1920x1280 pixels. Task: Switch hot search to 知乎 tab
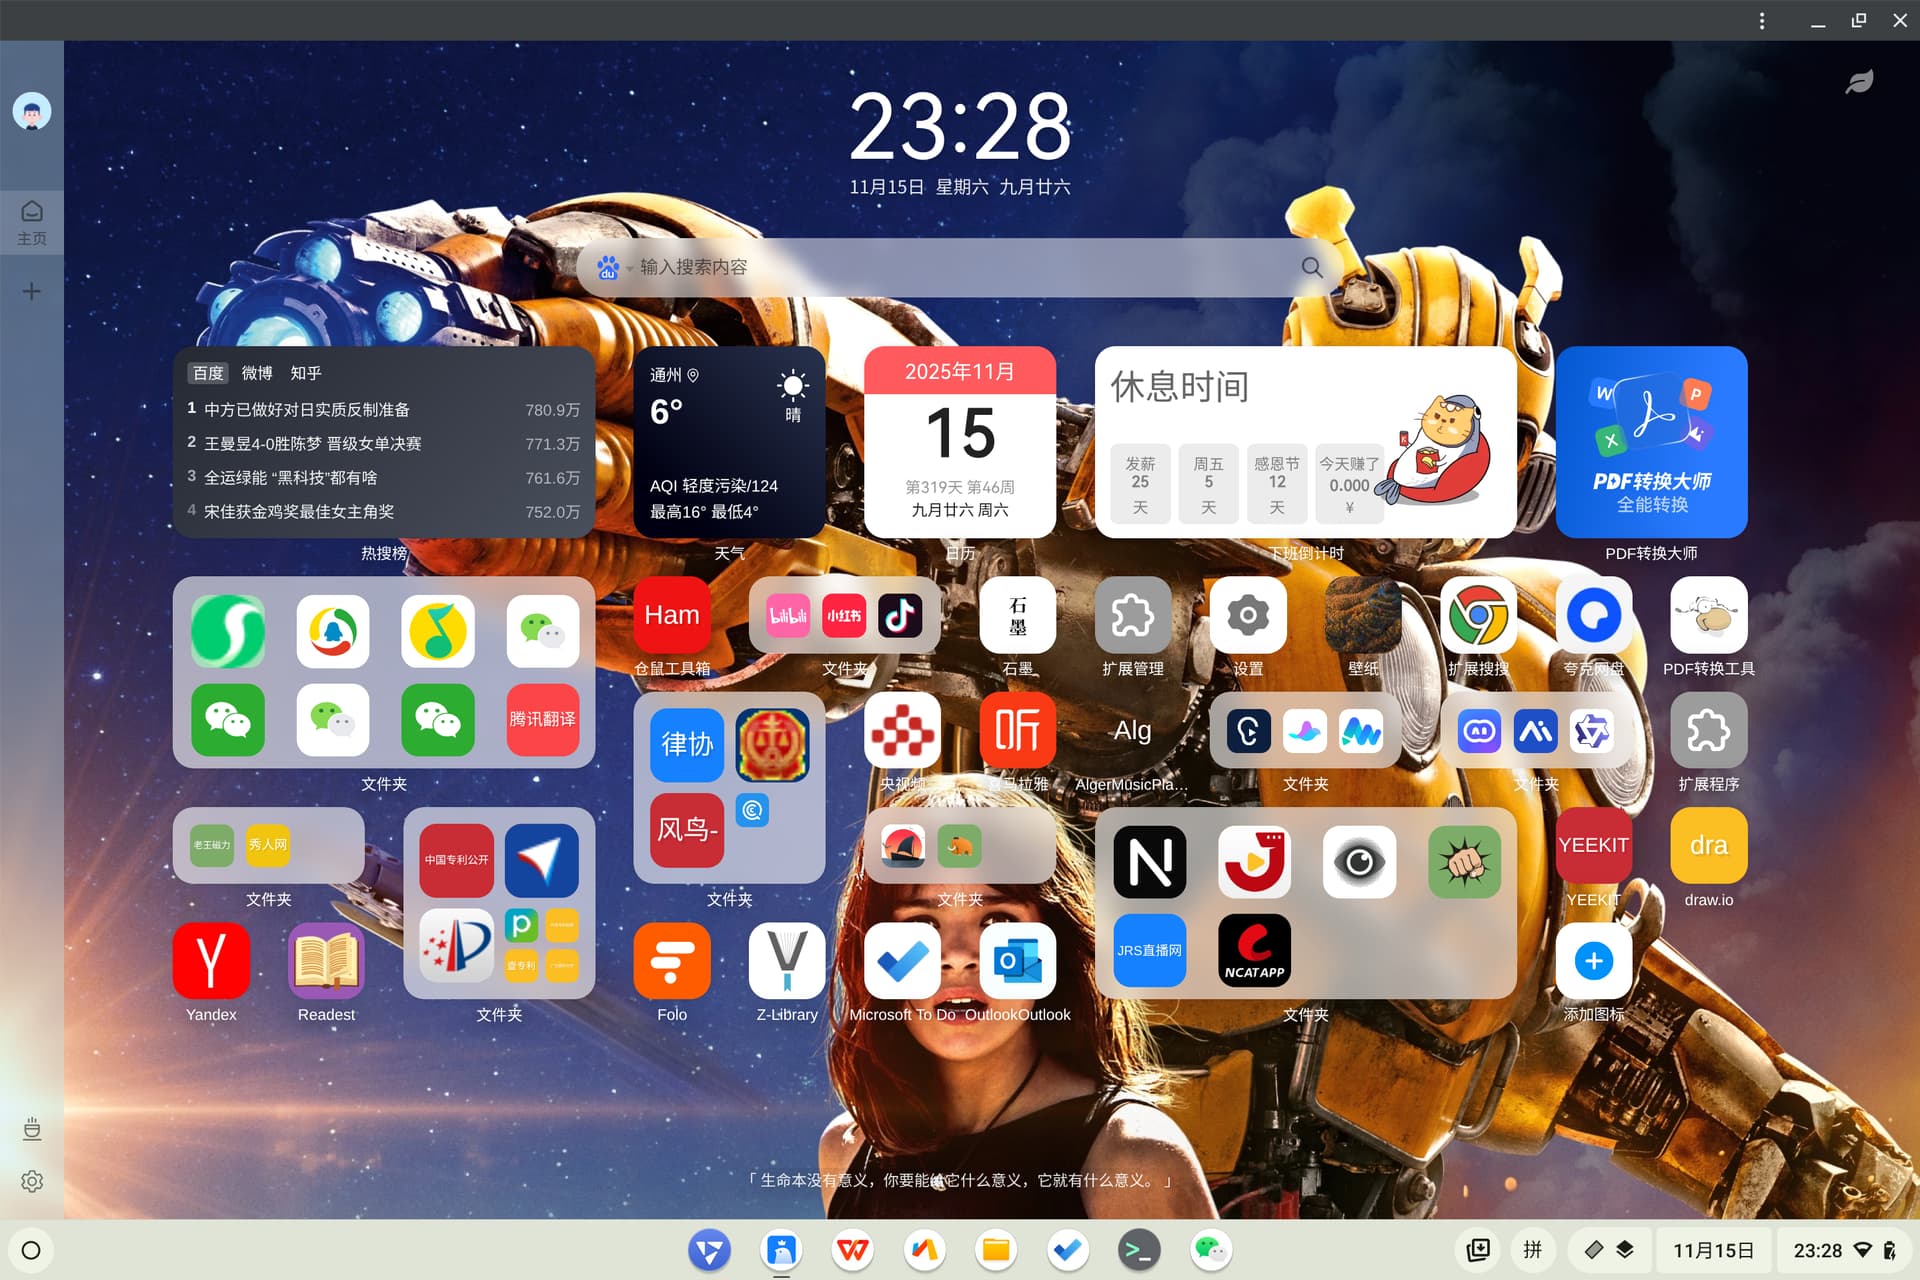coord(306,373)
